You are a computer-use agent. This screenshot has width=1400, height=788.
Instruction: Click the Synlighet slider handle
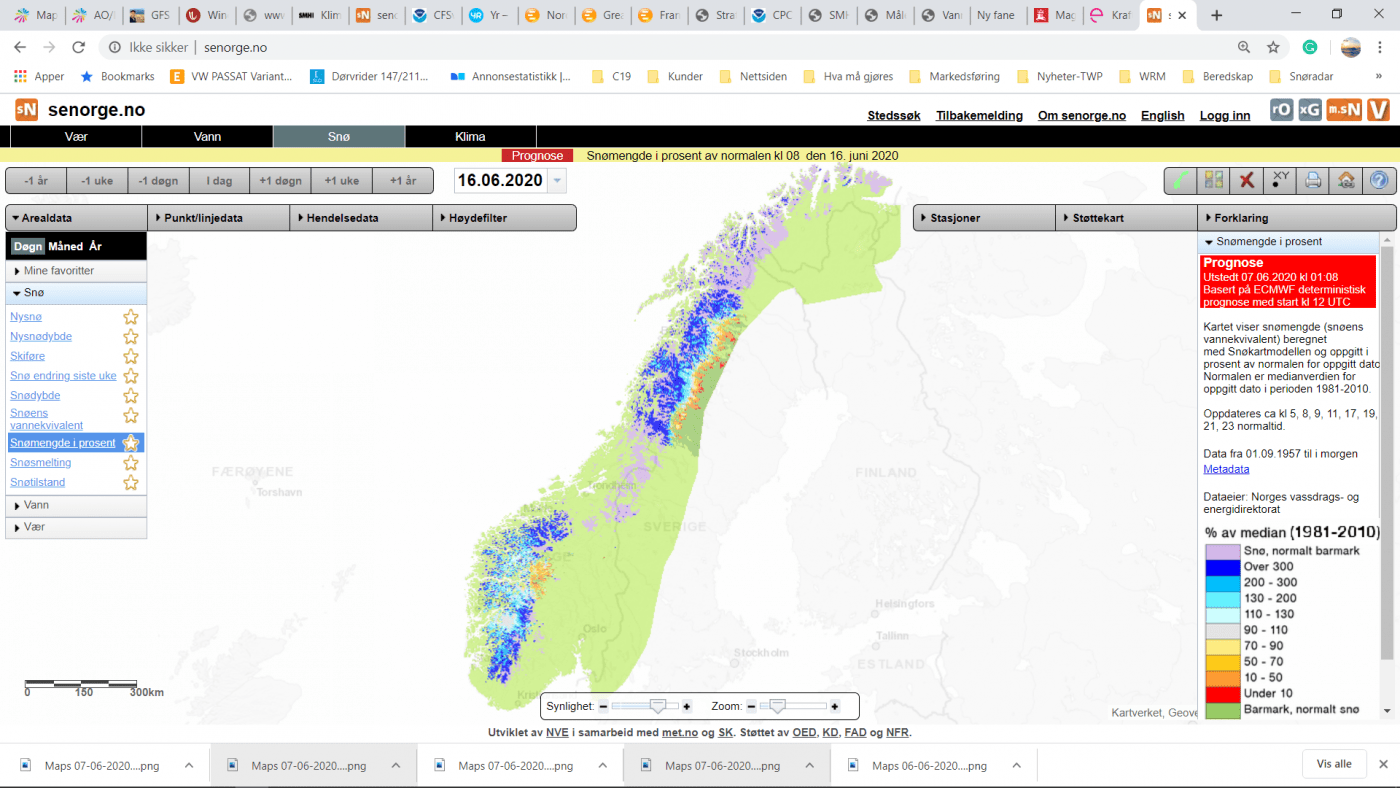click(658, 706)
